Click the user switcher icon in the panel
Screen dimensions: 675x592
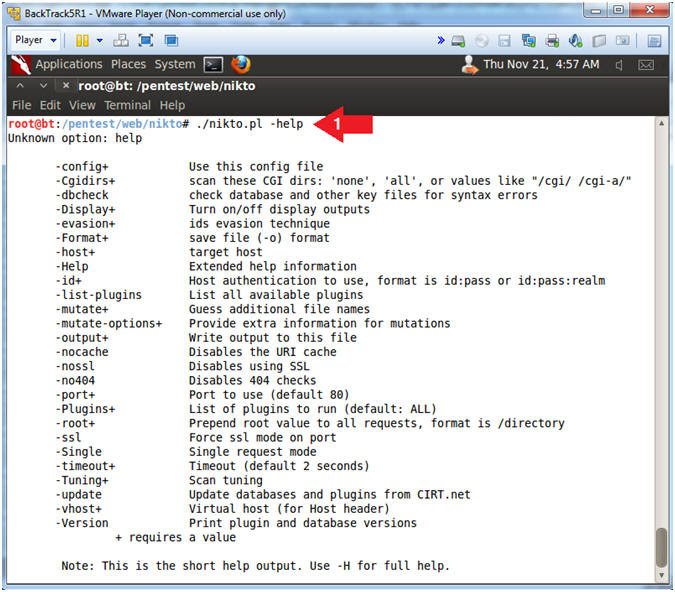click(469, 65)
